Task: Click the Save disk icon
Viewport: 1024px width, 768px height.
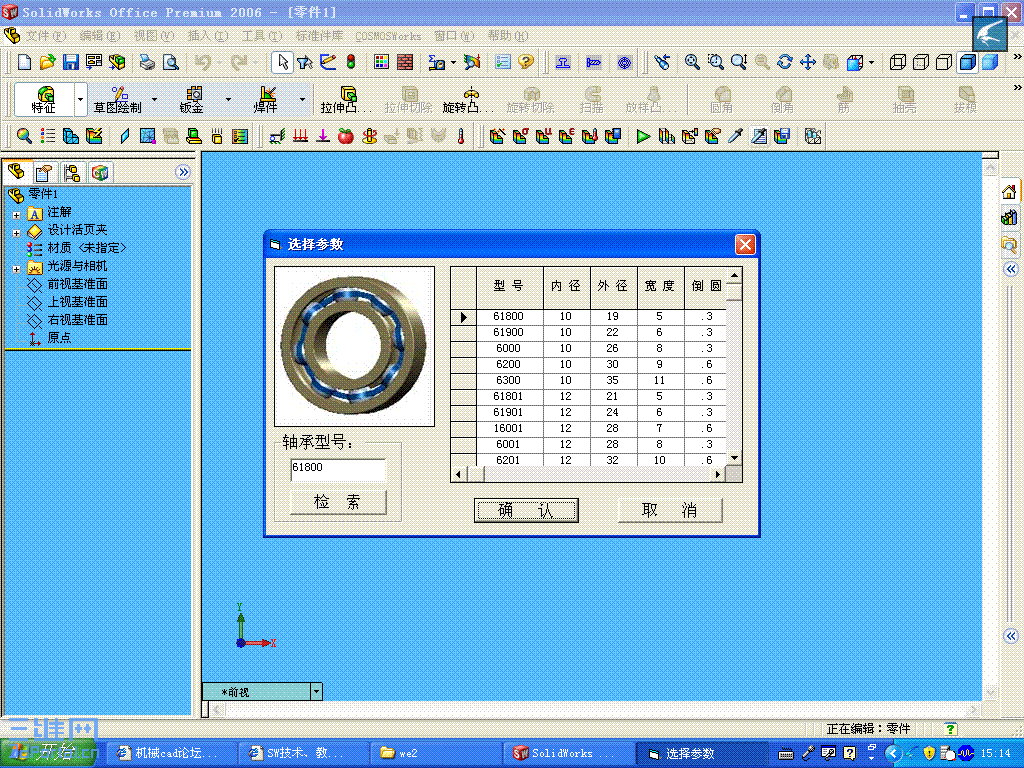Action: click(x=71, y=62)
